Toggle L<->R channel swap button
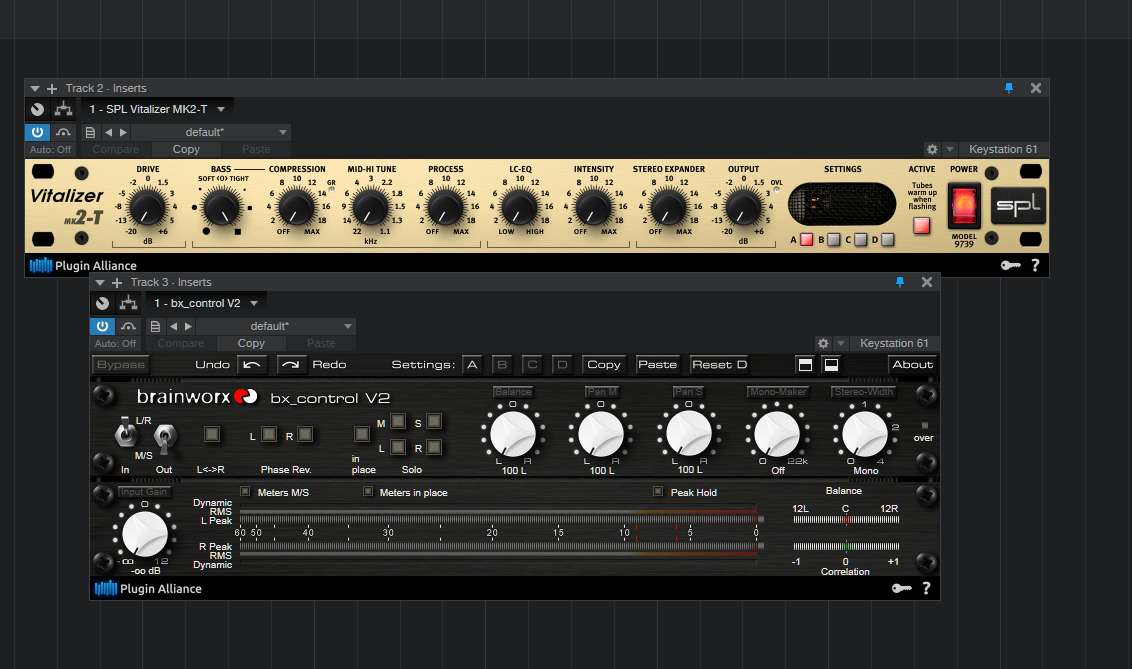This screenshot has height=669, width=1132. [212, 434]
